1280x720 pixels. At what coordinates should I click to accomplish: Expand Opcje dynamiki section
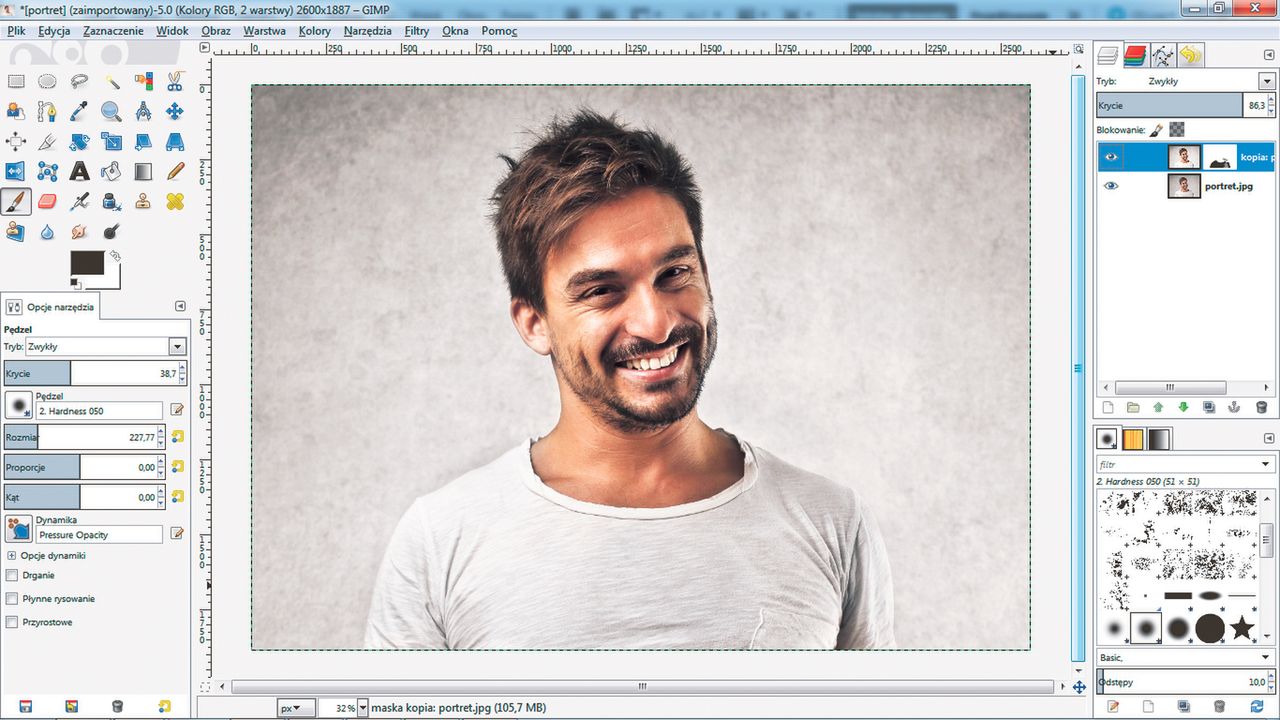(12, 555)
